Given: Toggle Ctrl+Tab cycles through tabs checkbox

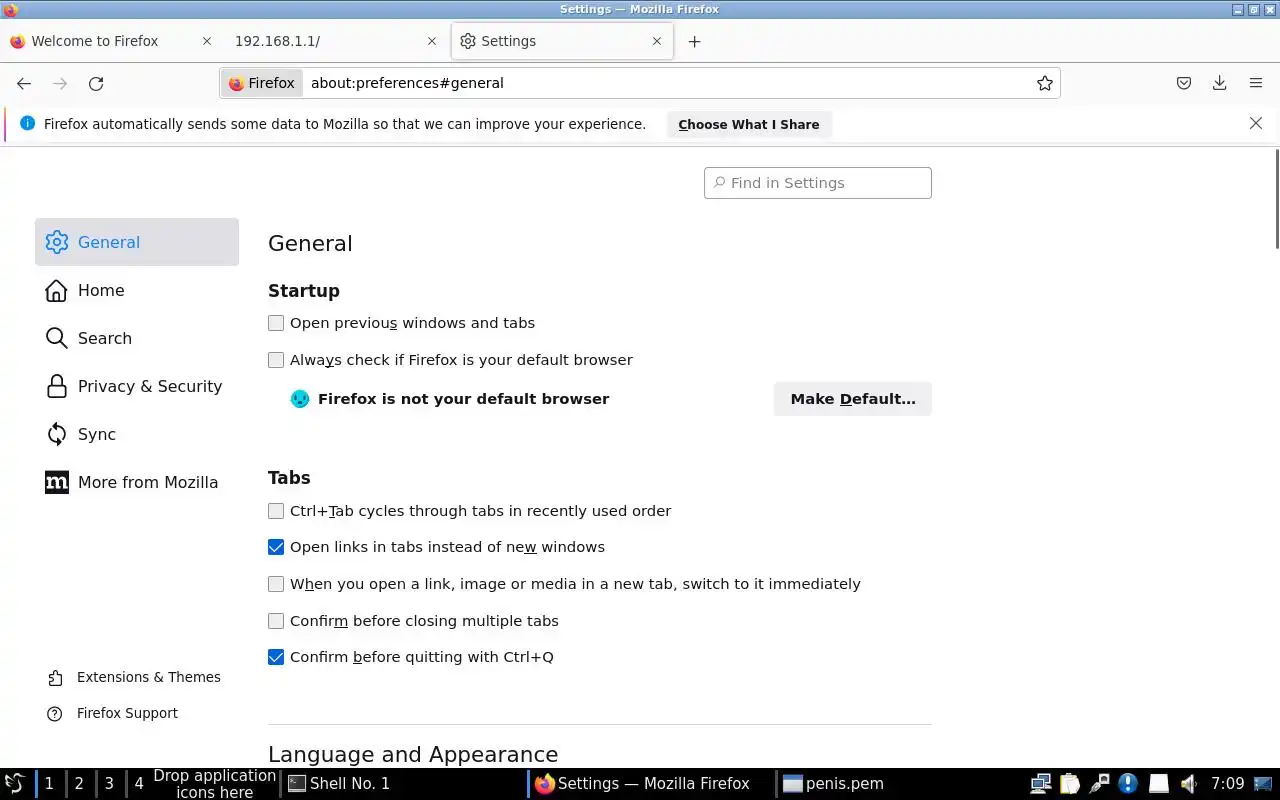Looking at the screenshot, I should pyautogui.click(x=276, y=511).
